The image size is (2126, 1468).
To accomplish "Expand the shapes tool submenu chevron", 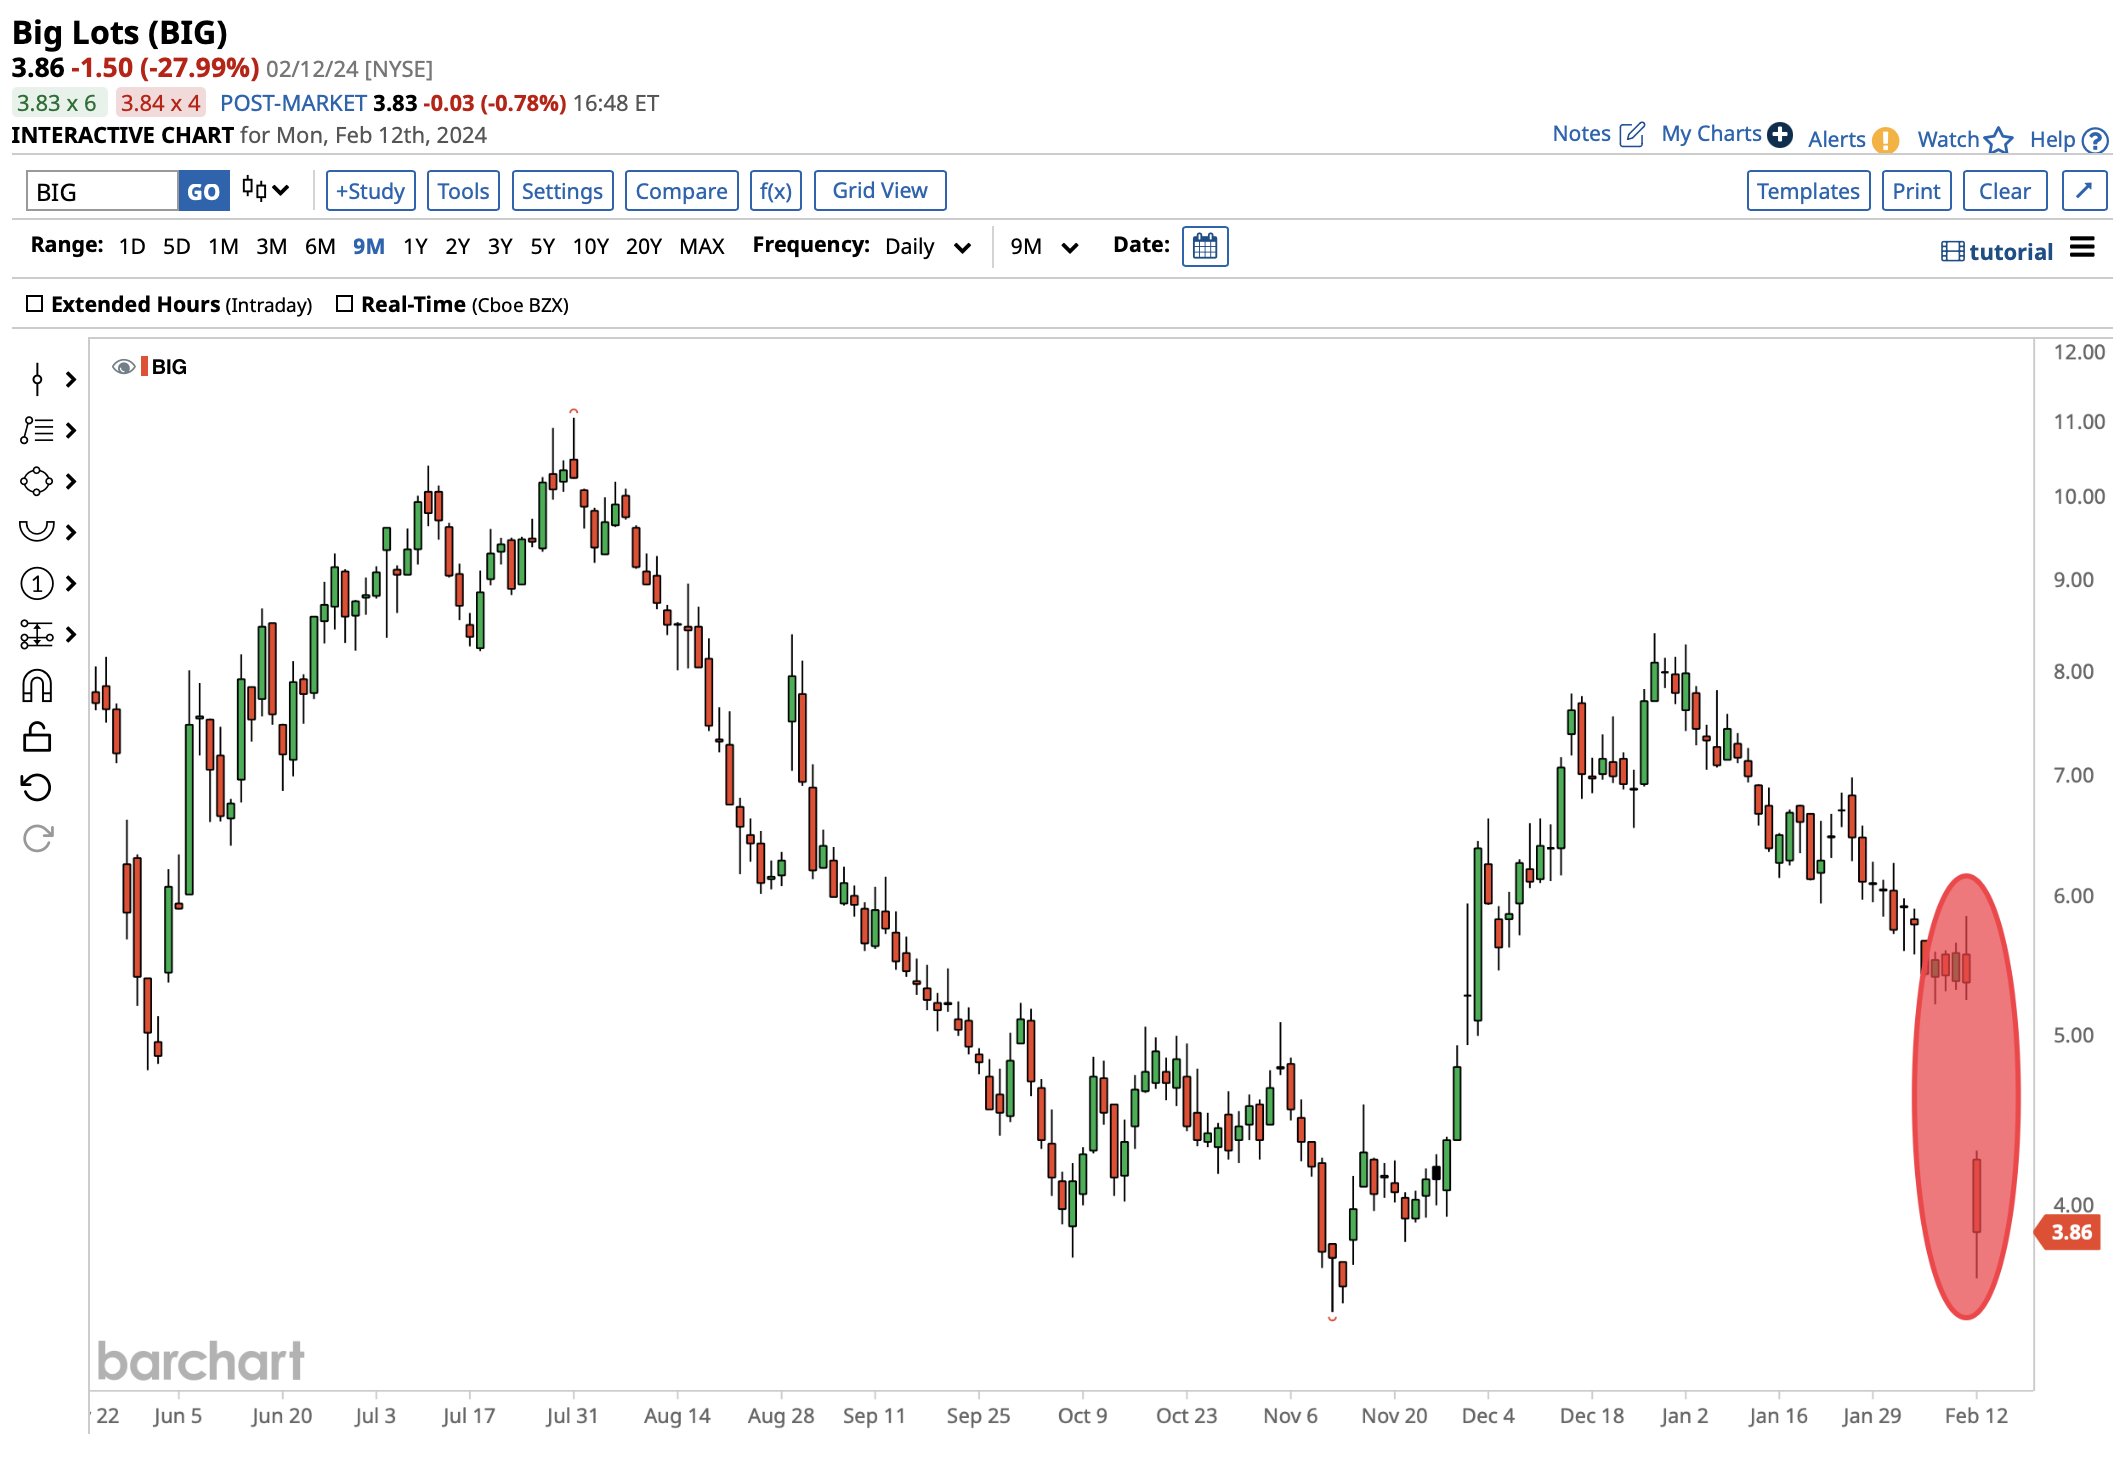I will click(x=71, y=481).
